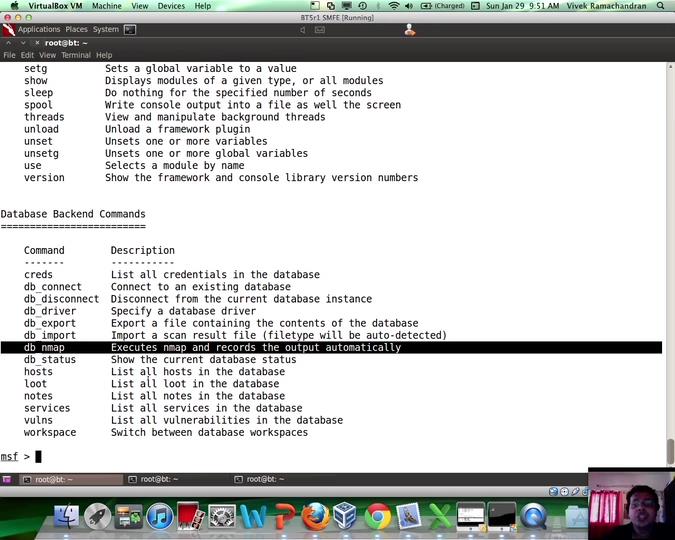
Task: Switch to second root@bt taskbar window
Action: click(176, 479)
